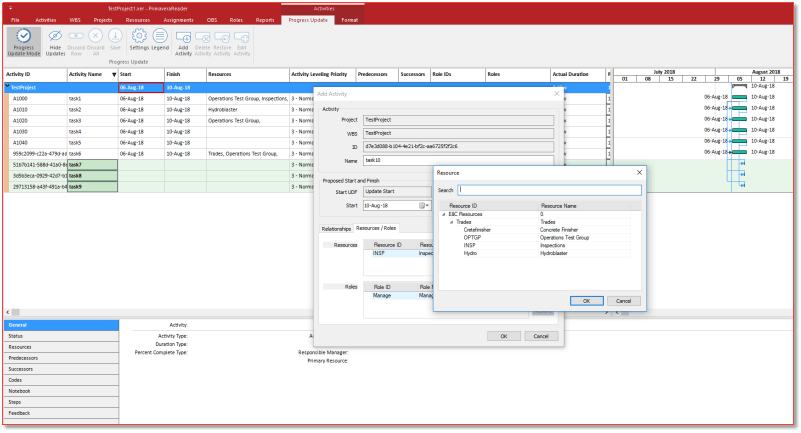Click the Resource dialog Search field
Image resolution: width=801 pixels, height=433 pixels.
(549, 190)
